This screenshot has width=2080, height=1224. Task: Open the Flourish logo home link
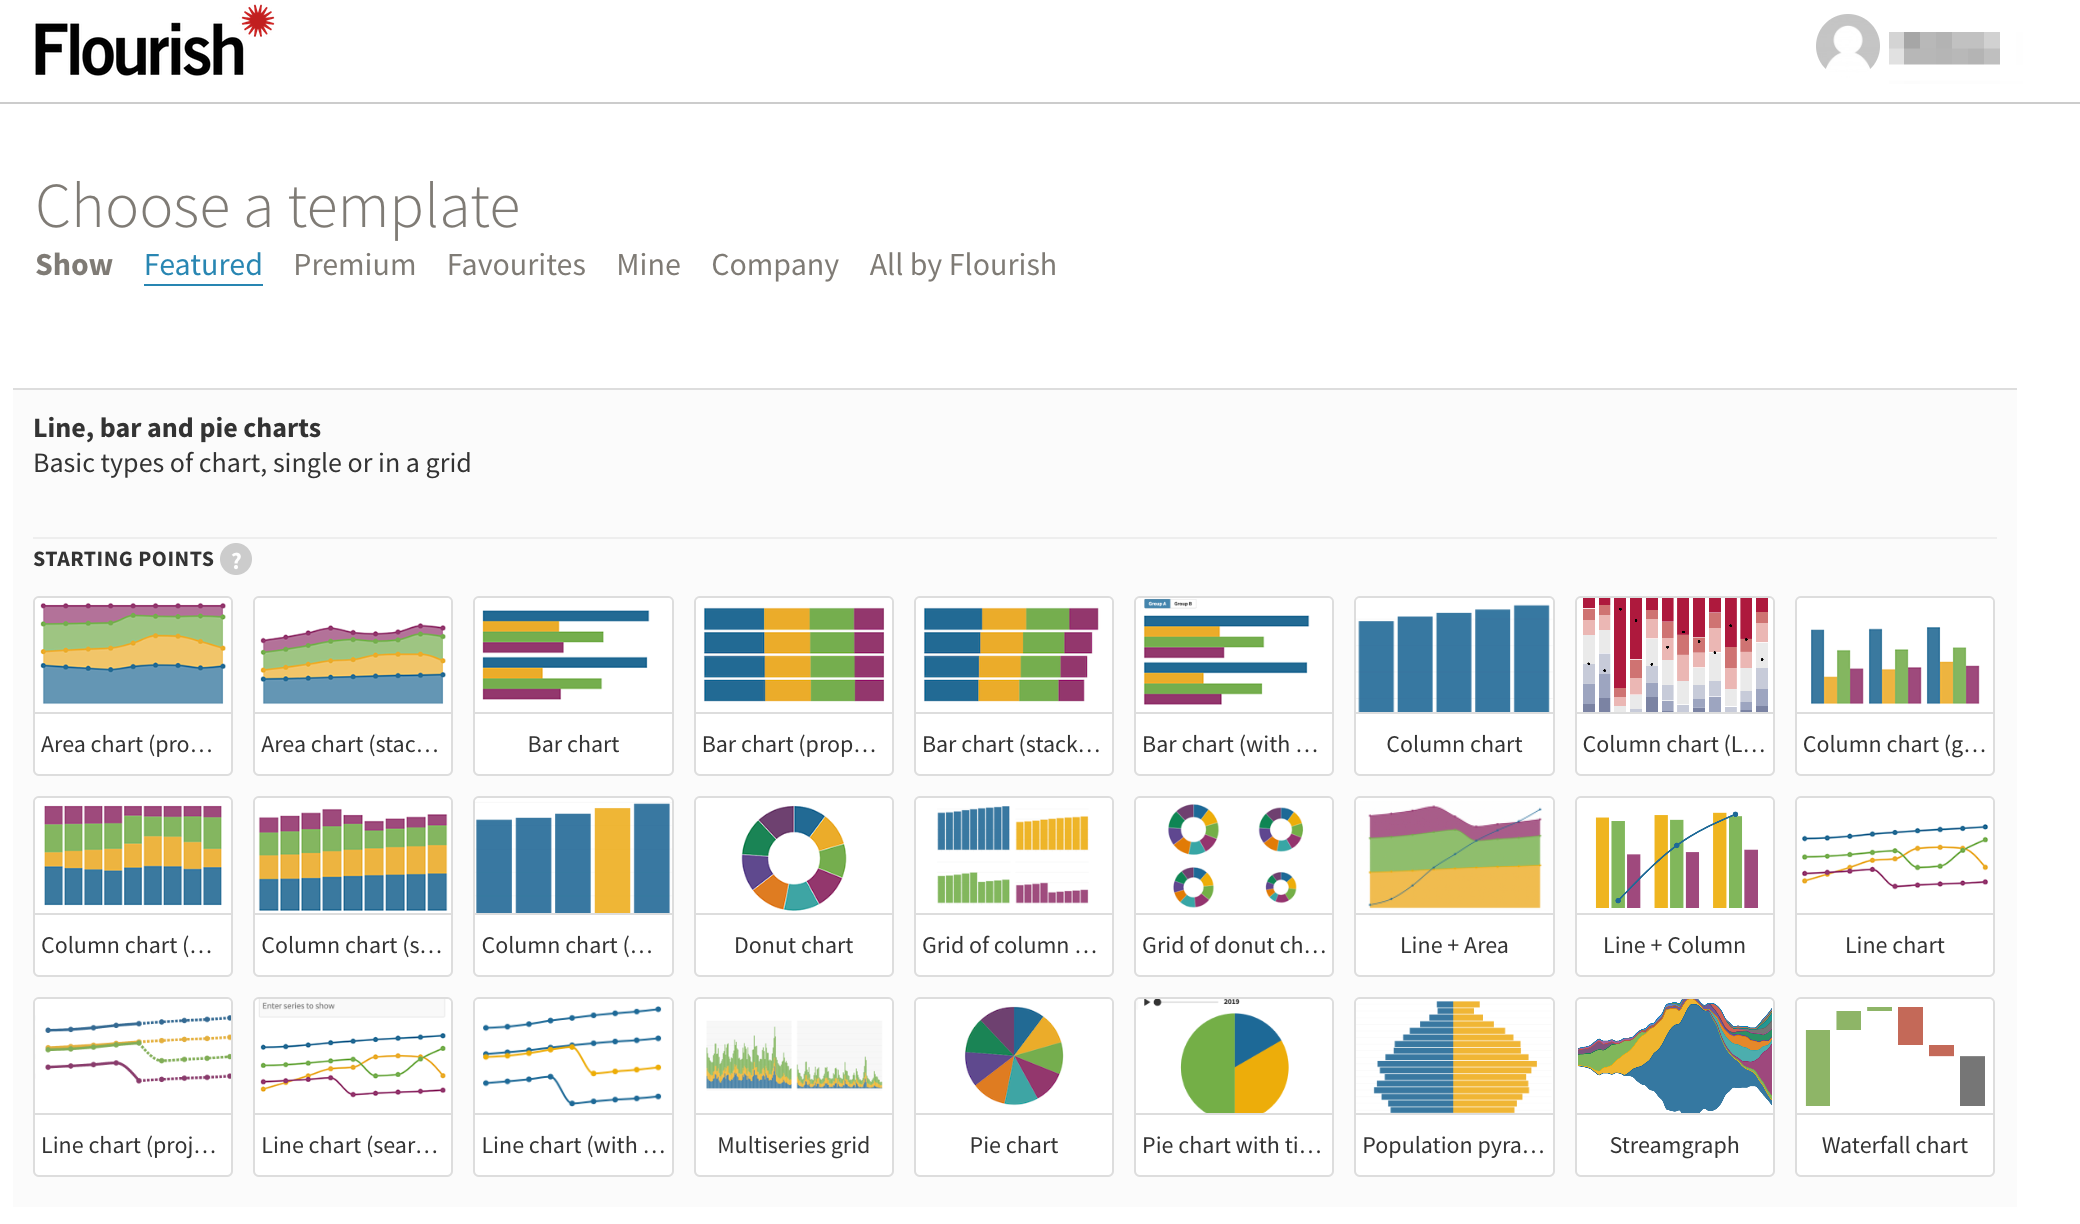pos(153,42)
